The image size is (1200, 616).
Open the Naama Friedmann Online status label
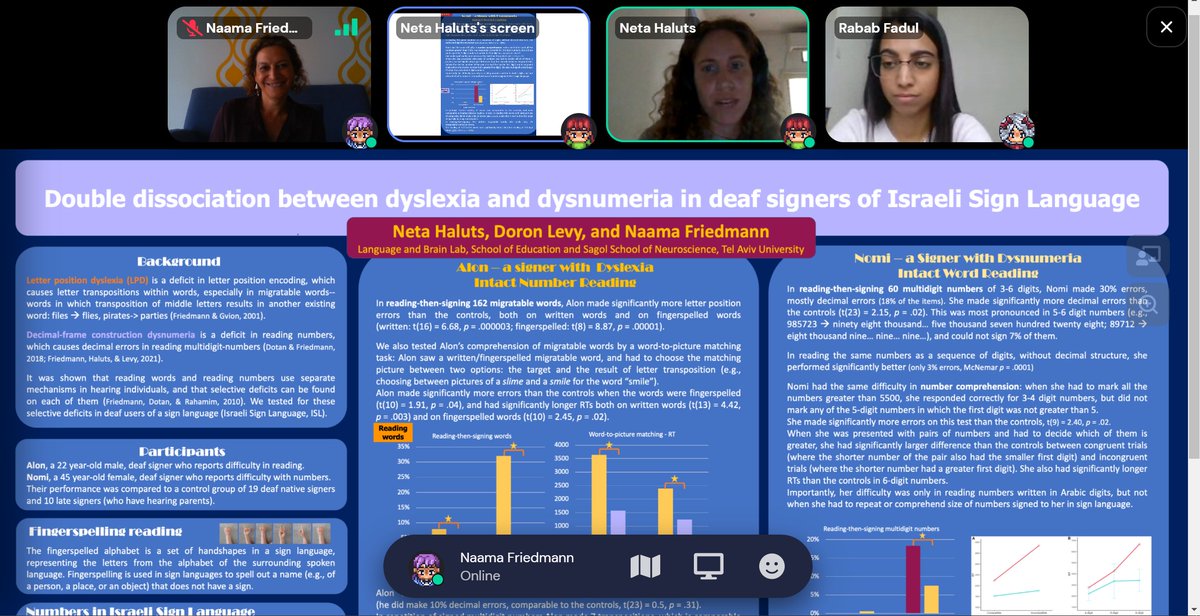517,567
